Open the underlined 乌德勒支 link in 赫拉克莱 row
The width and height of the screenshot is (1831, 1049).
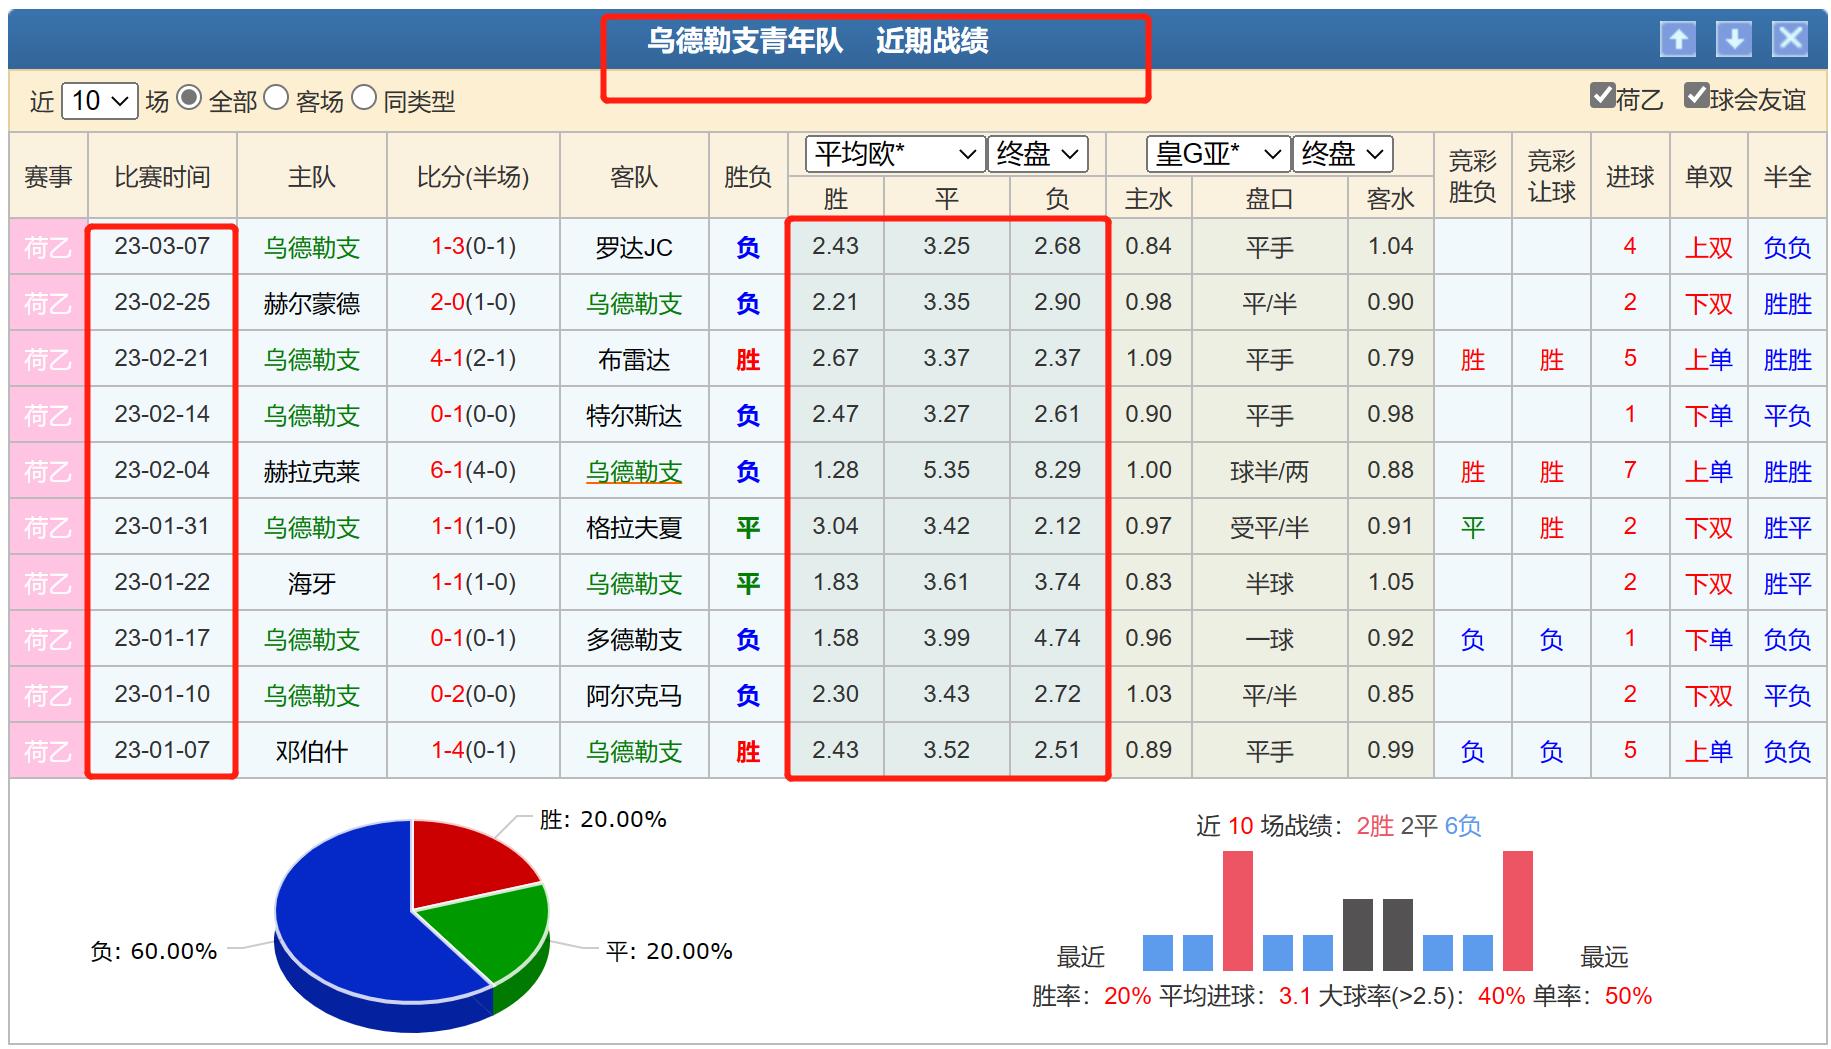pyautogui.click(x=636, y=471)
